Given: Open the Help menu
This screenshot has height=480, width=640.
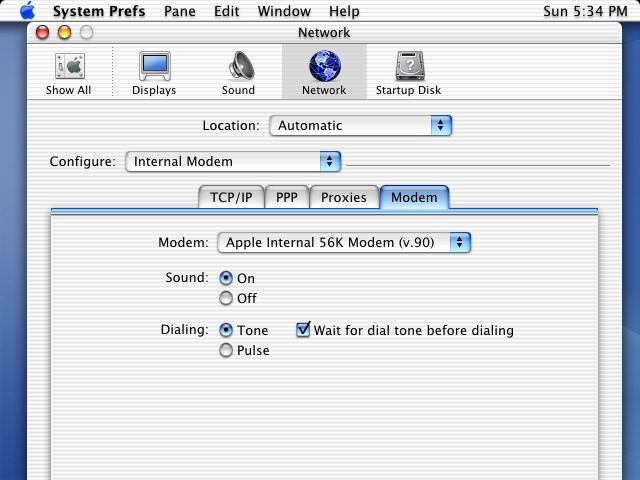Looking at the screenshot, I should point(344,11).
